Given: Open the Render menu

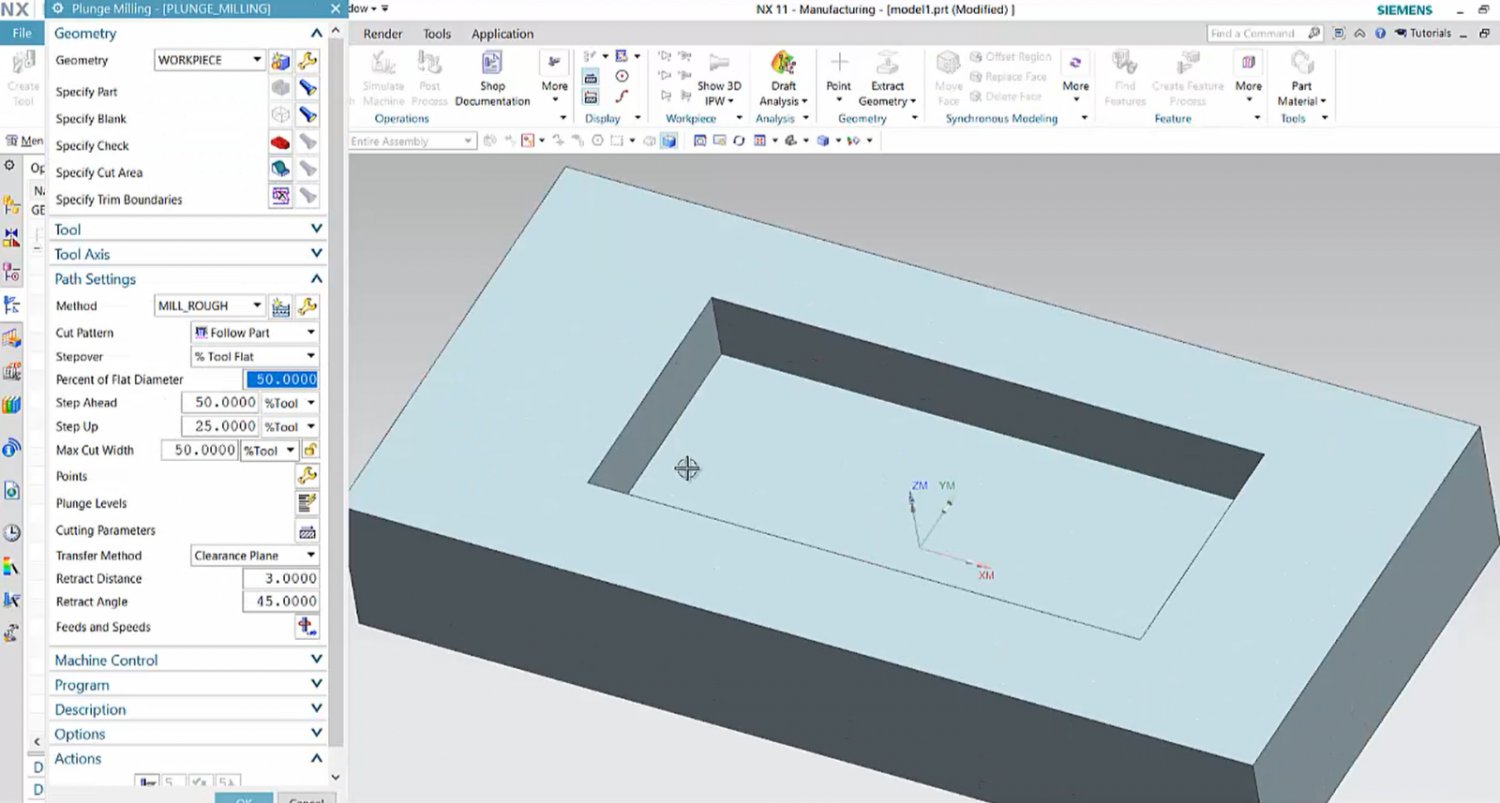Looking at the screenshot, I should (382, 33).
